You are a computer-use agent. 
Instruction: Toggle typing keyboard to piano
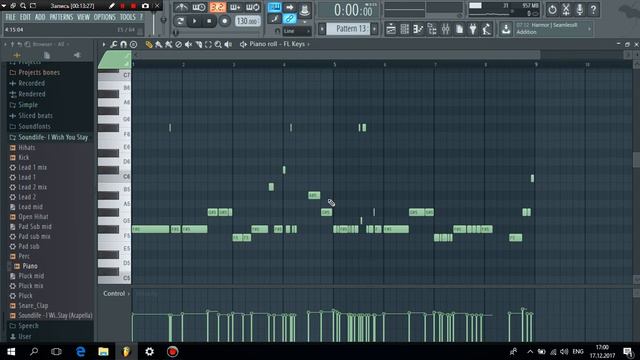[x=274, y=7]
